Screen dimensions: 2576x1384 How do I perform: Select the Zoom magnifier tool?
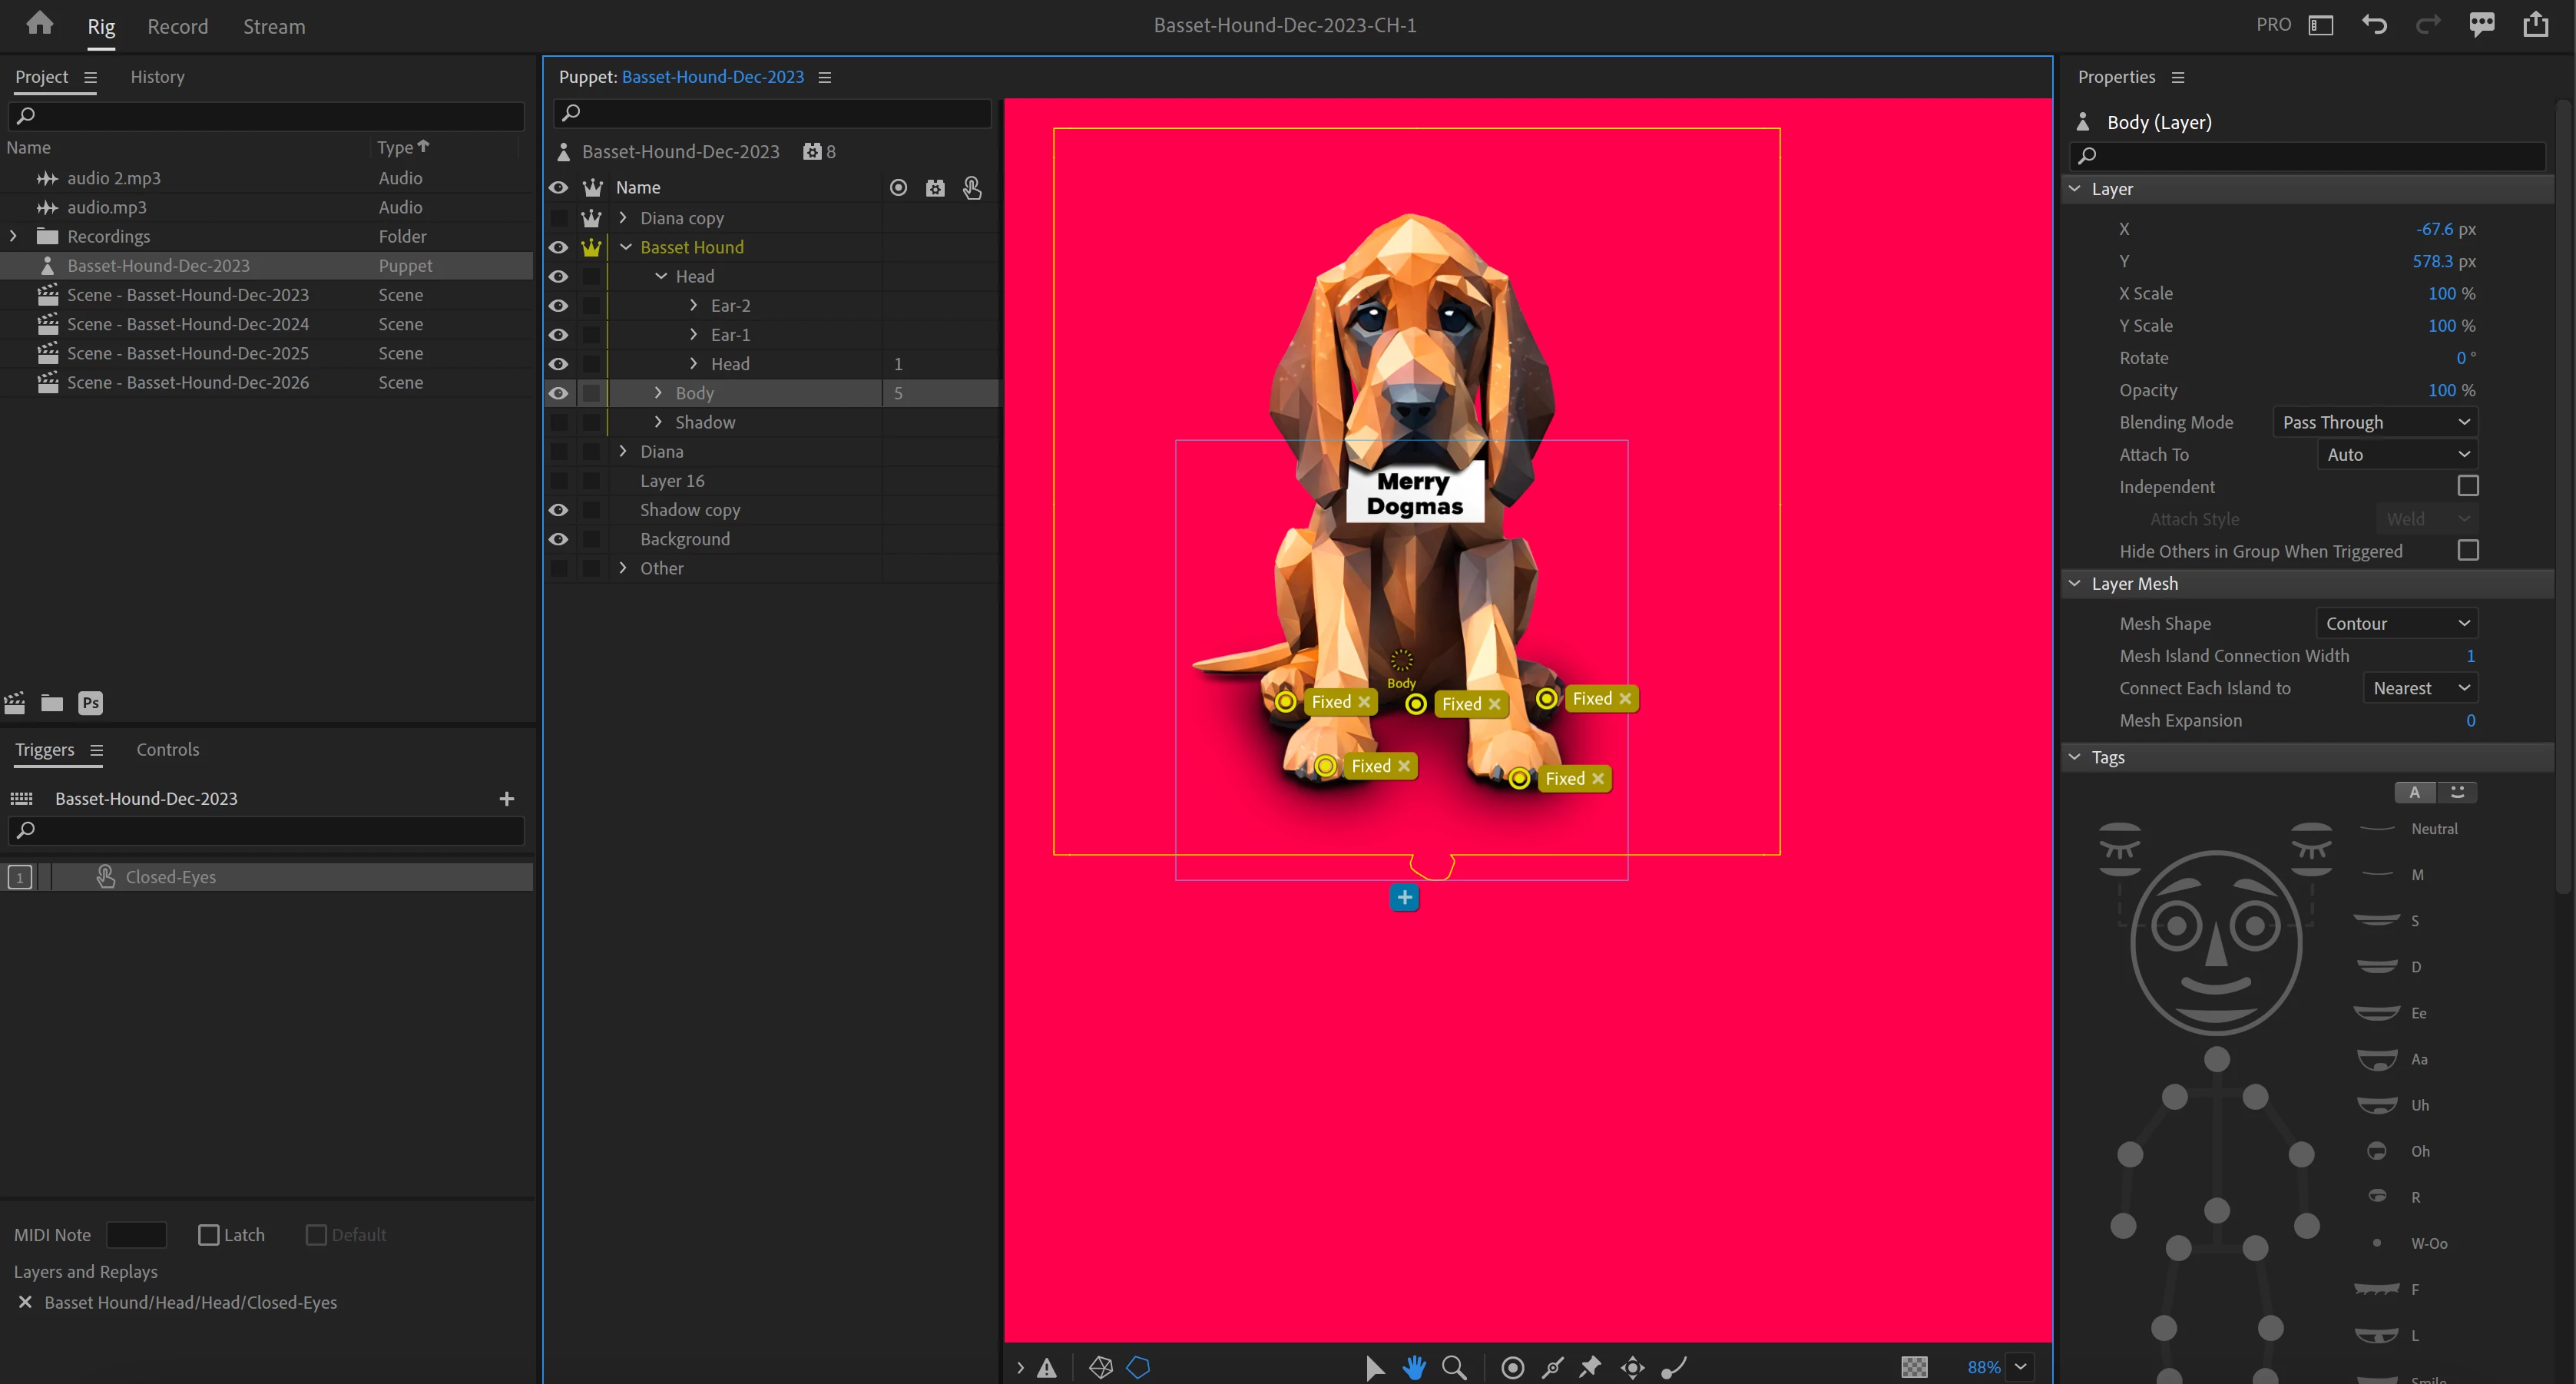pos(1454,1367)
